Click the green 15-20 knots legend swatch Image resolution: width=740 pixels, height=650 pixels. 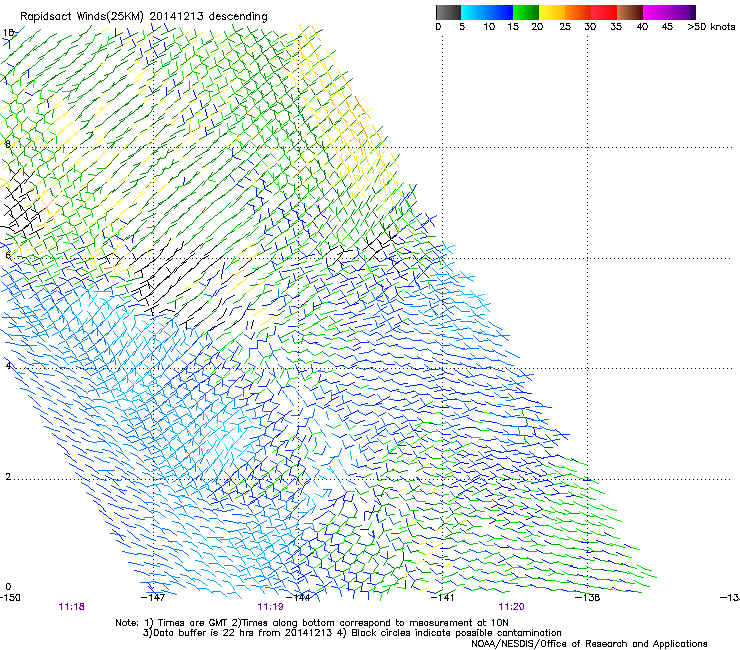point(526,12)
